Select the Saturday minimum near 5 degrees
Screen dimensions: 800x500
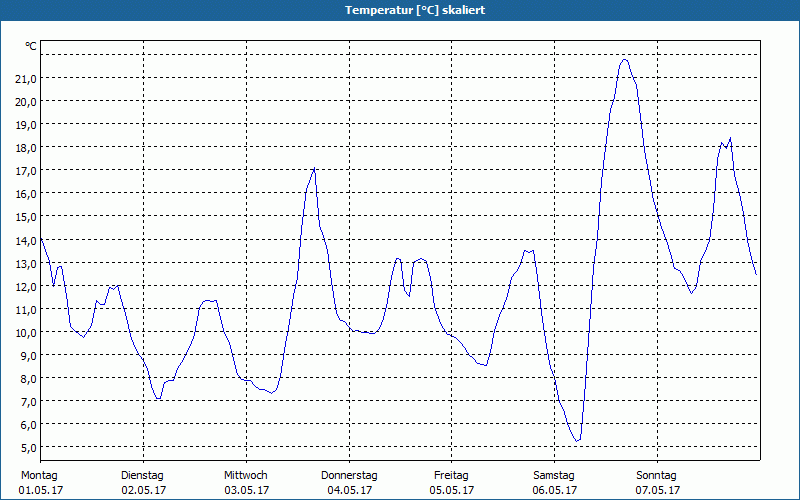click(577, 441)
